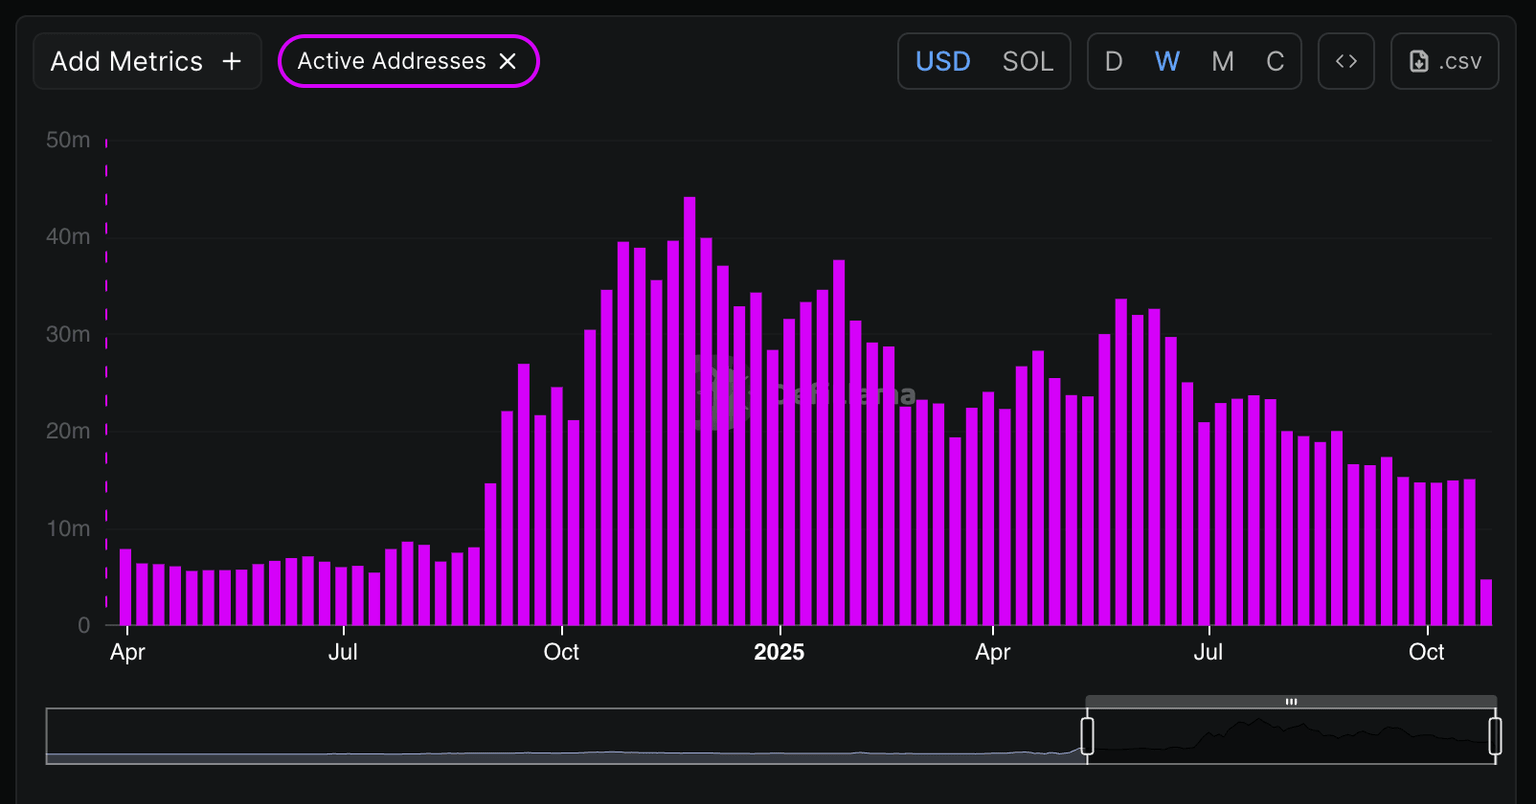Click the Active Addresses metric pill
The width and height of the screenshot is (1536, 804).
(391, 62)
